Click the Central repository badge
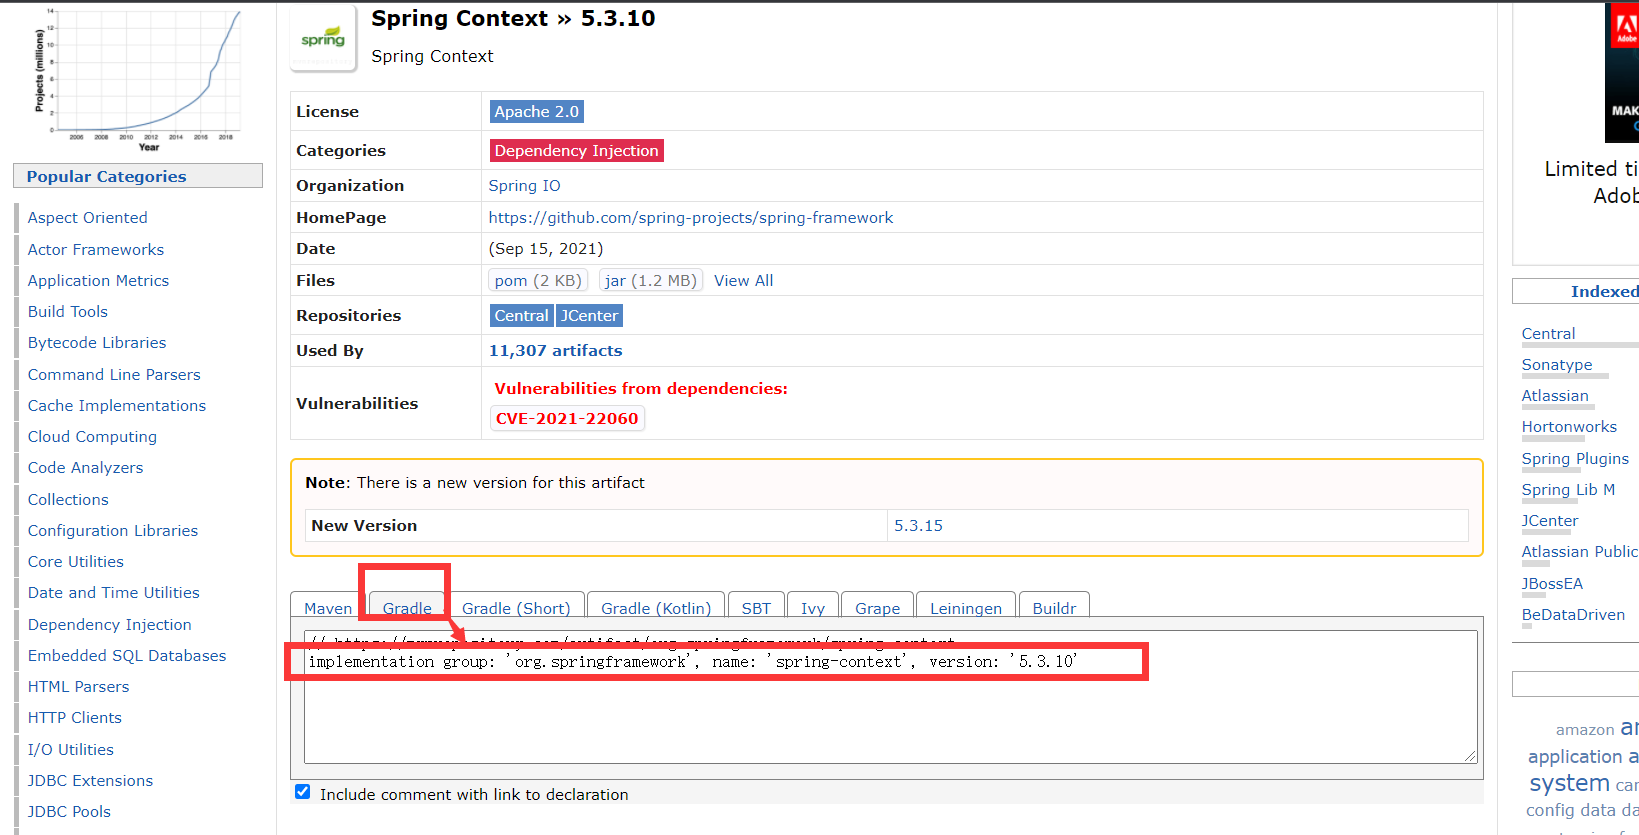Screen dimensions: 1639x835 [x=522, y=316]
